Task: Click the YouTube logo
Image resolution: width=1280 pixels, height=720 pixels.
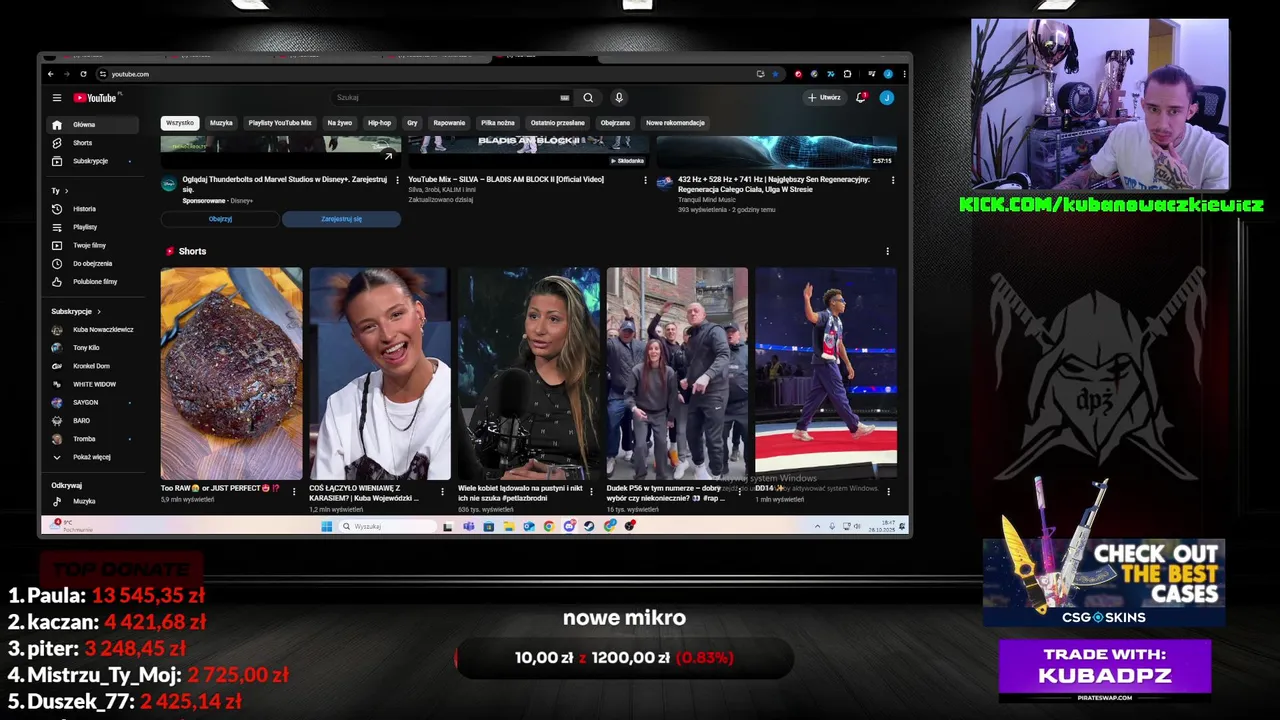Action: pos(95,98)
